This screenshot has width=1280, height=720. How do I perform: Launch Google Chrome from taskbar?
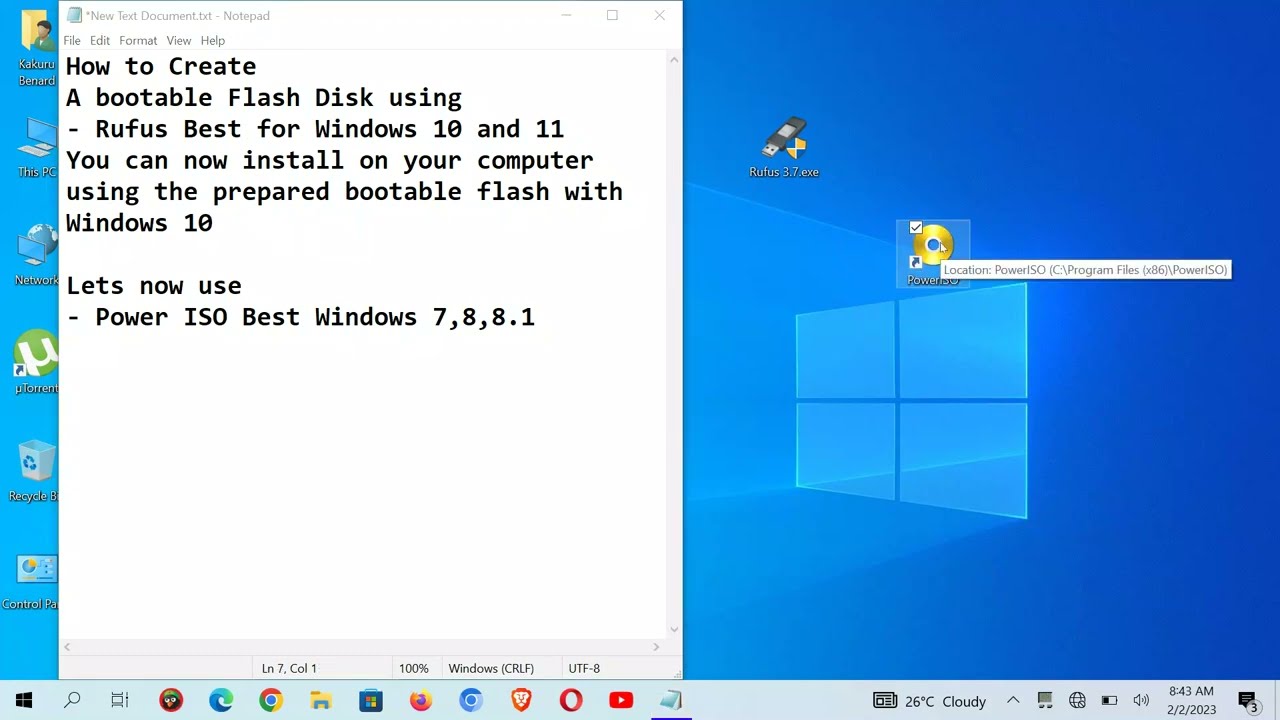click(271, 700)
